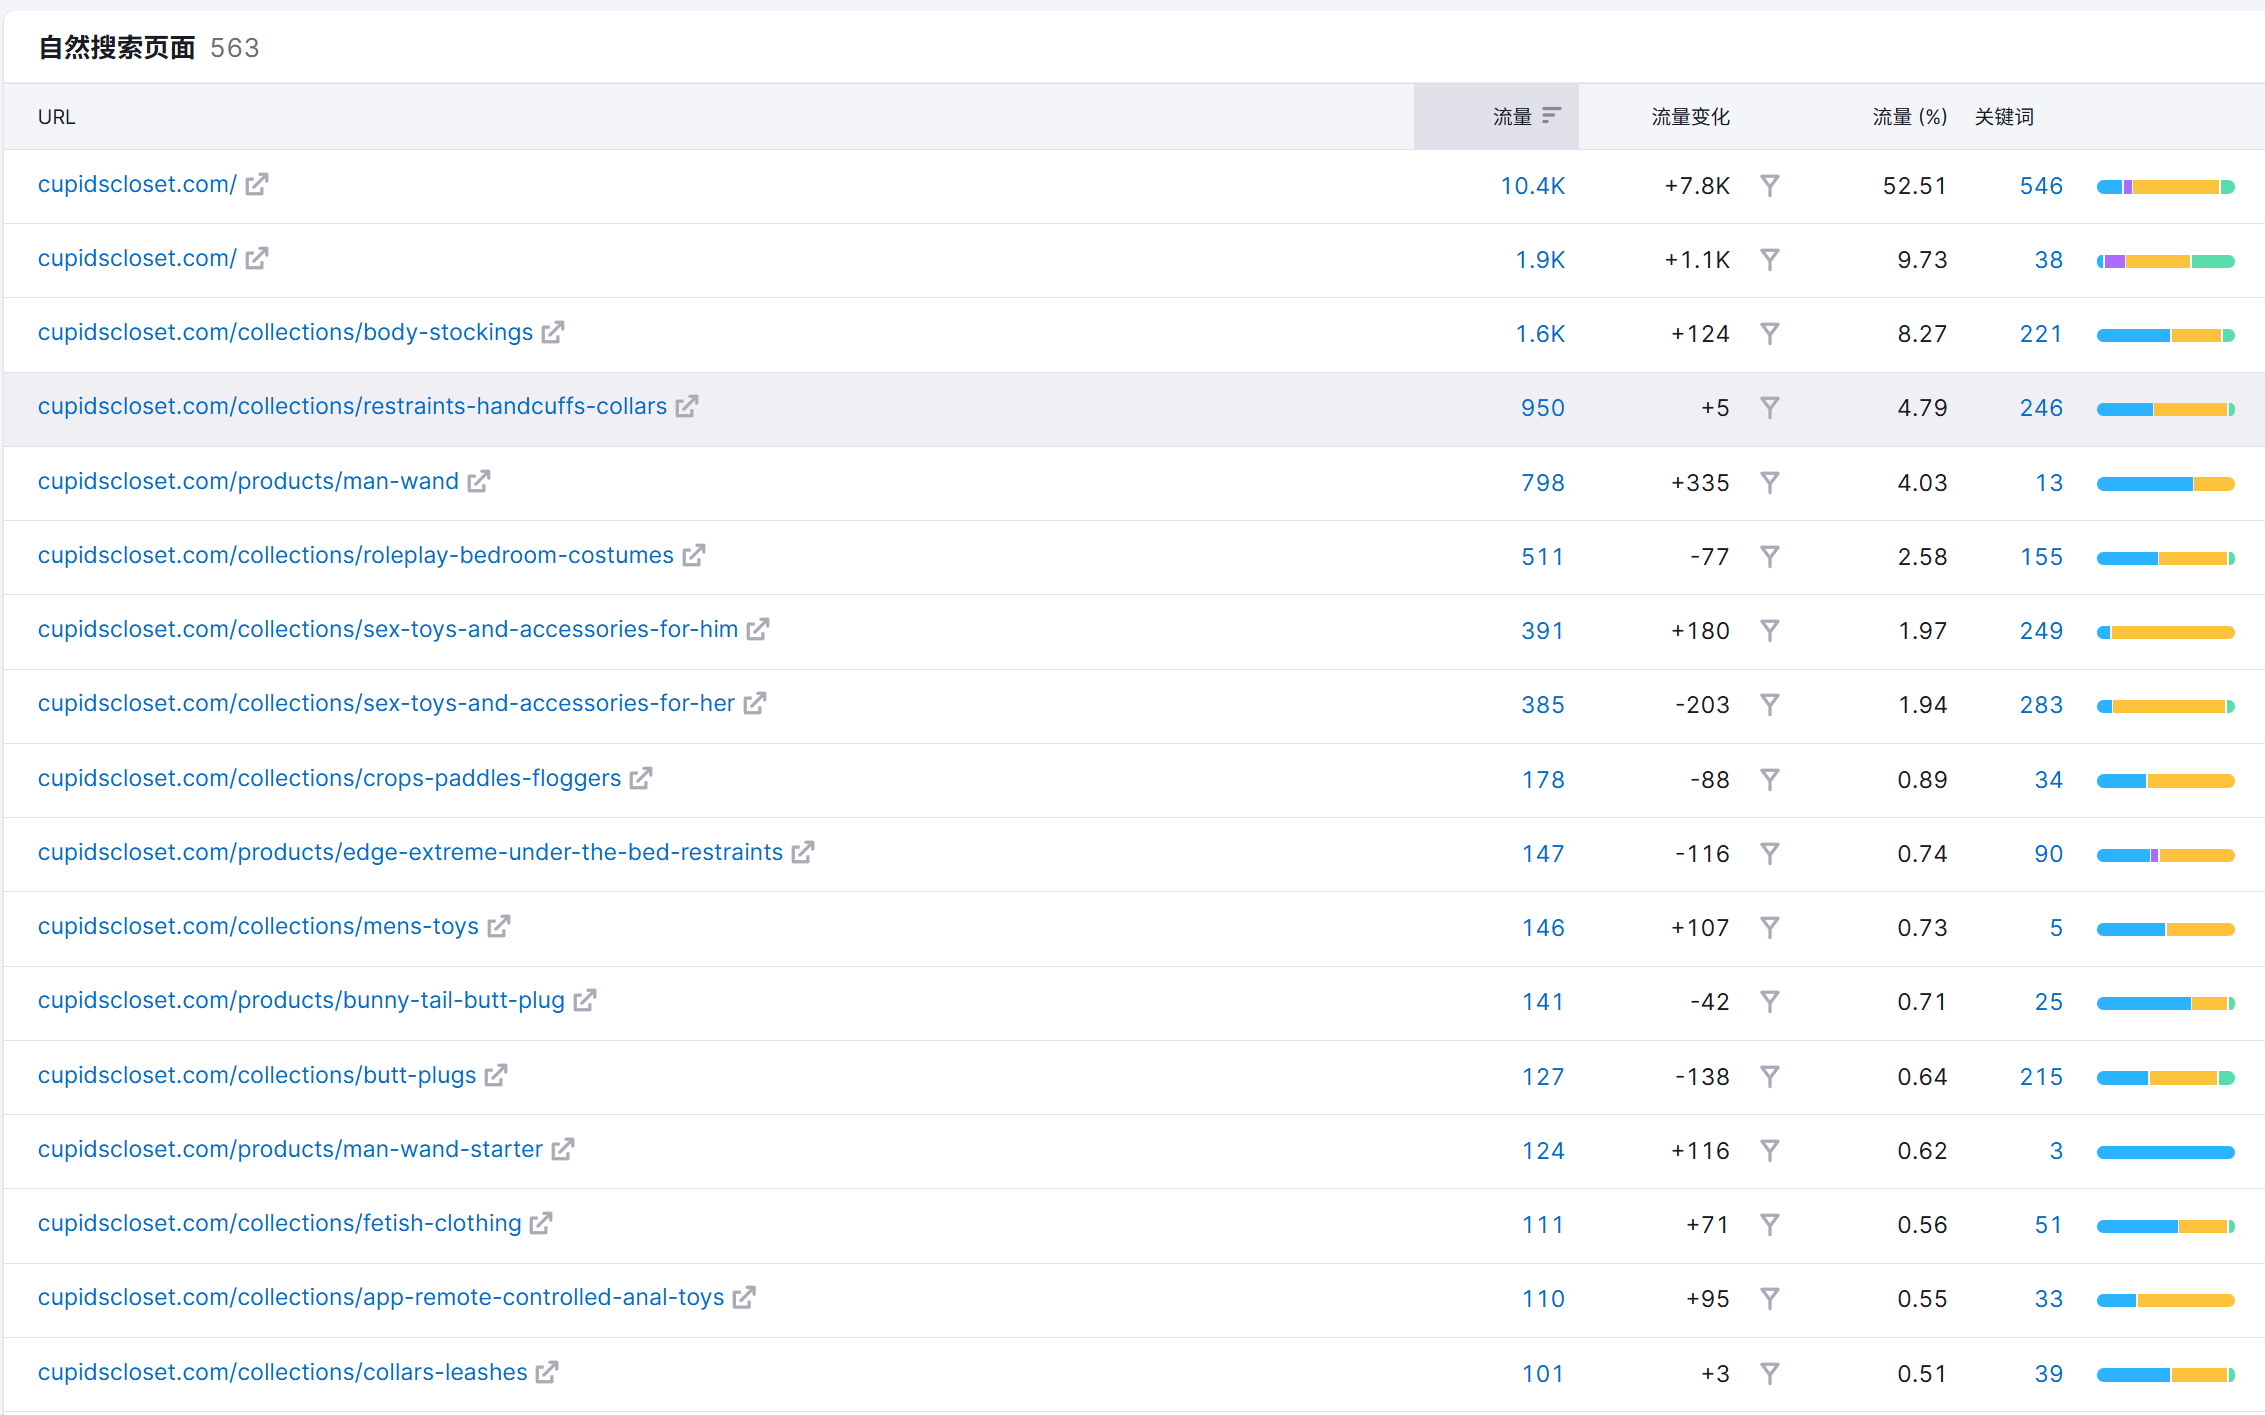Click keyword count 283 for accessories-for-her
Screen dimensions: 2265x1415
pyautogui.click(x=2041, y=705)
